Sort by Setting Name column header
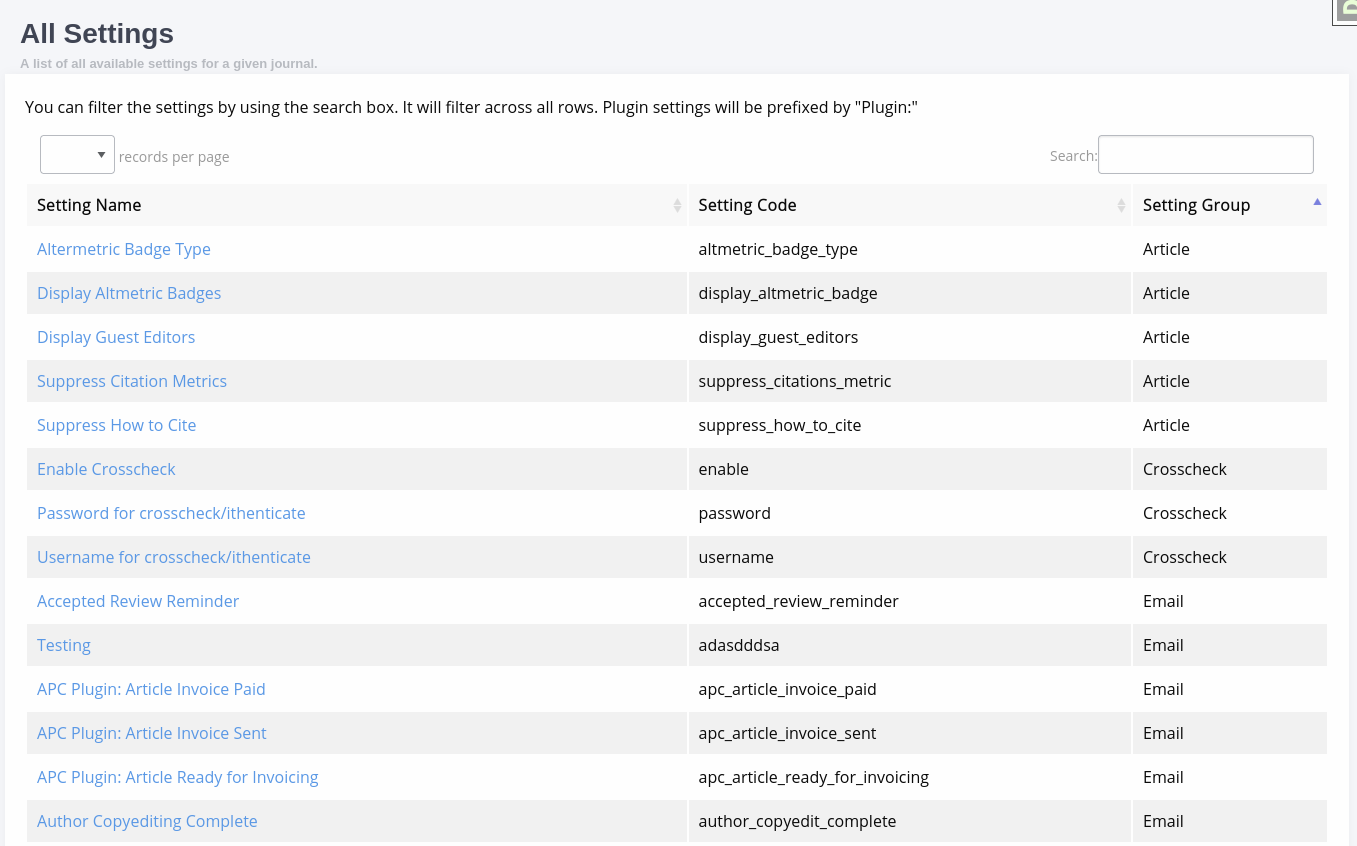Screen dimensions: 1357x846 (x=357, y=205)
